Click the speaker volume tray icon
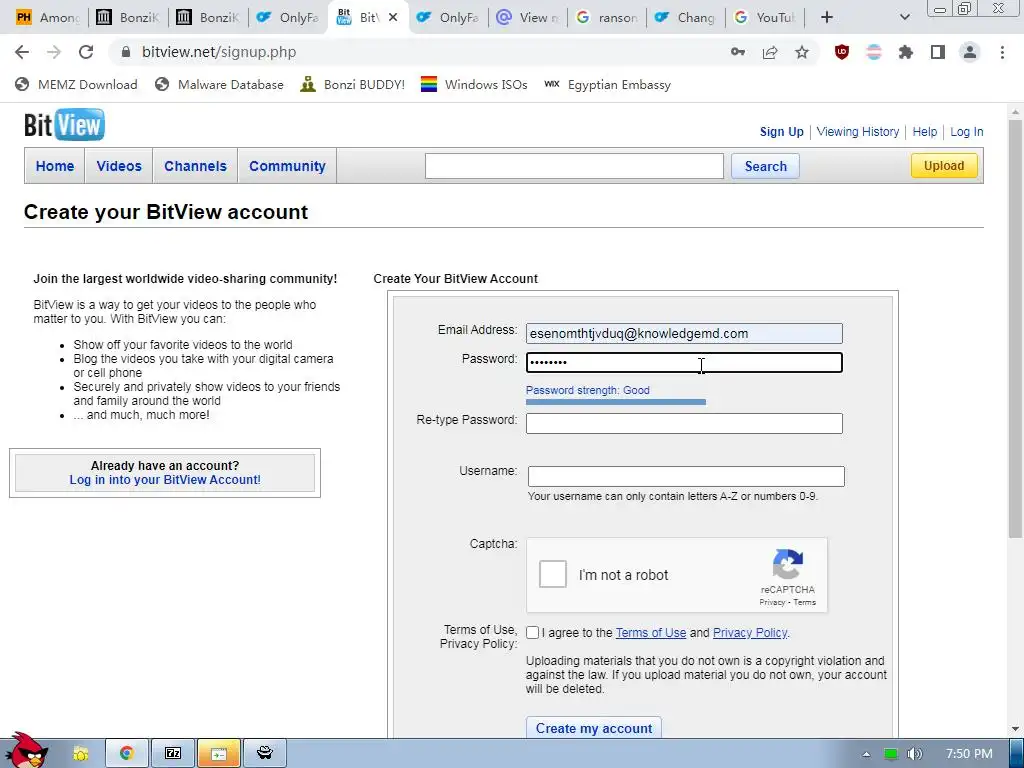 (x=915, y=754)
